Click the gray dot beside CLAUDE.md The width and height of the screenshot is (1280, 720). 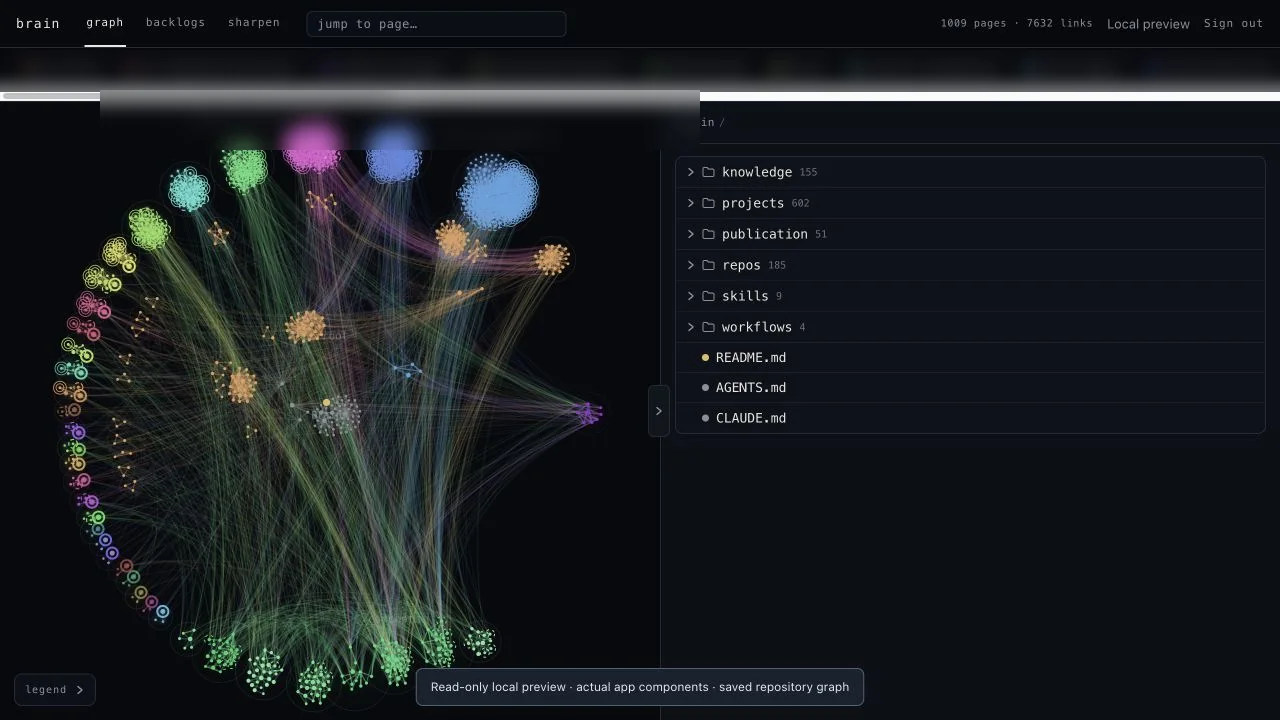705,418
